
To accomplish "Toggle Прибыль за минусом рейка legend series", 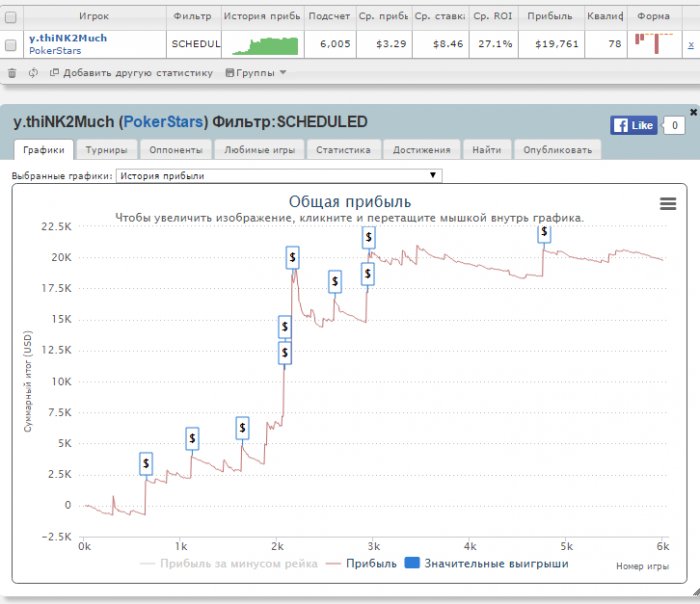I will pos(229,564).
